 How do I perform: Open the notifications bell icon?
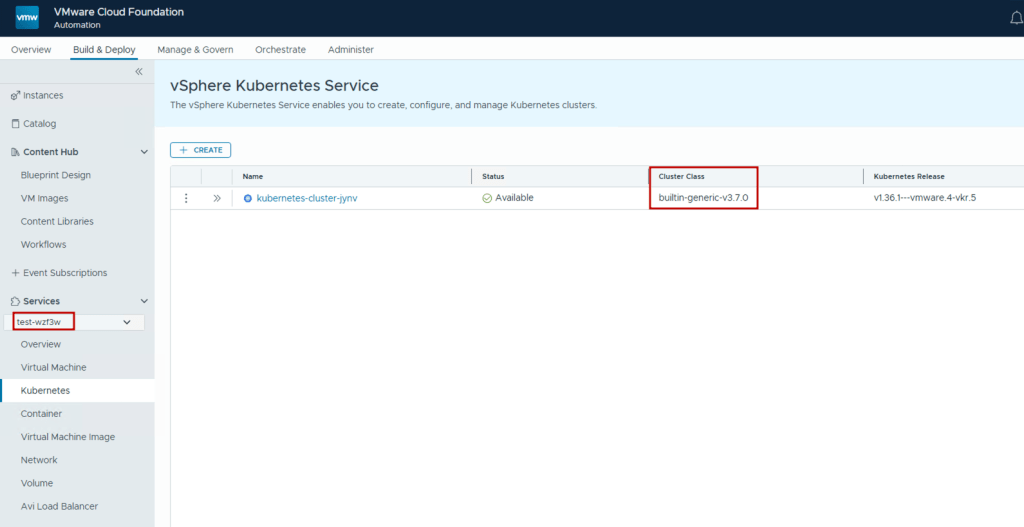(1016, 18)
